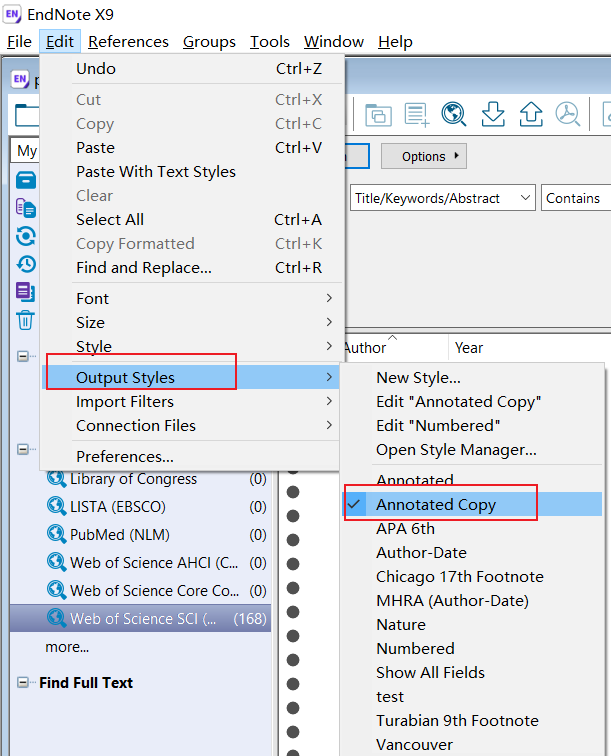Viewport: 611px width, 756px height.
Task: Open the Groups menu
Action: click(209, 42)
